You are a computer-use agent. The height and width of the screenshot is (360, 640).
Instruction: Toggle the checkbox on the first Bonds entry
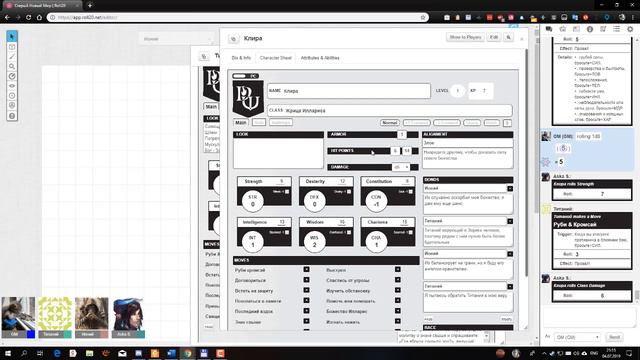coord(510,189)
